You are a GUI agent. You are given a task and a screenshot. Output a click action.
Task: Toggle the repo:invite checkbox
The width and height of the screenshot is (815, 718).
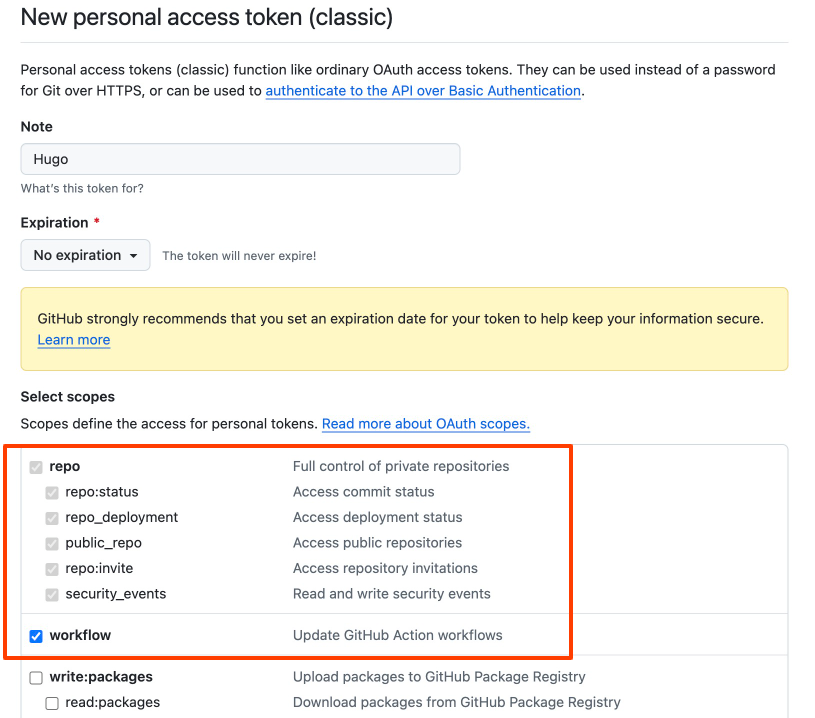click(52, 569)
